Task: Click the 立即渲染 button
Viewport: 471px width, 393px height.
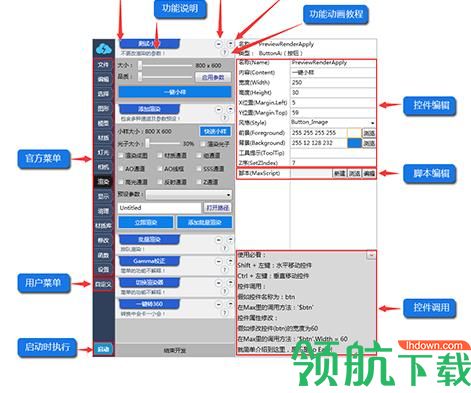Action: tap(146, 222)
